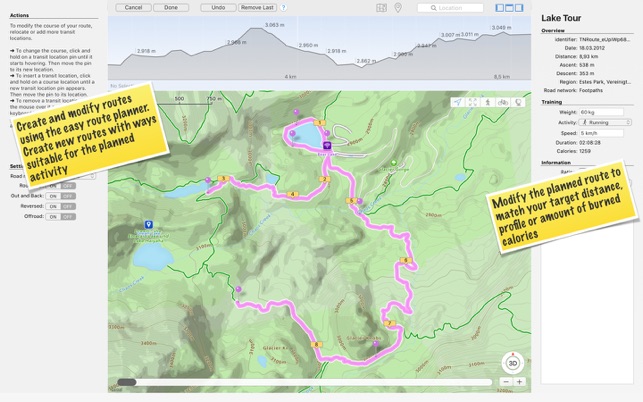The height and width of the screenshot is (402, 643).
Task: Toggle the Offroad switch
Action: (x=60, y=217)
